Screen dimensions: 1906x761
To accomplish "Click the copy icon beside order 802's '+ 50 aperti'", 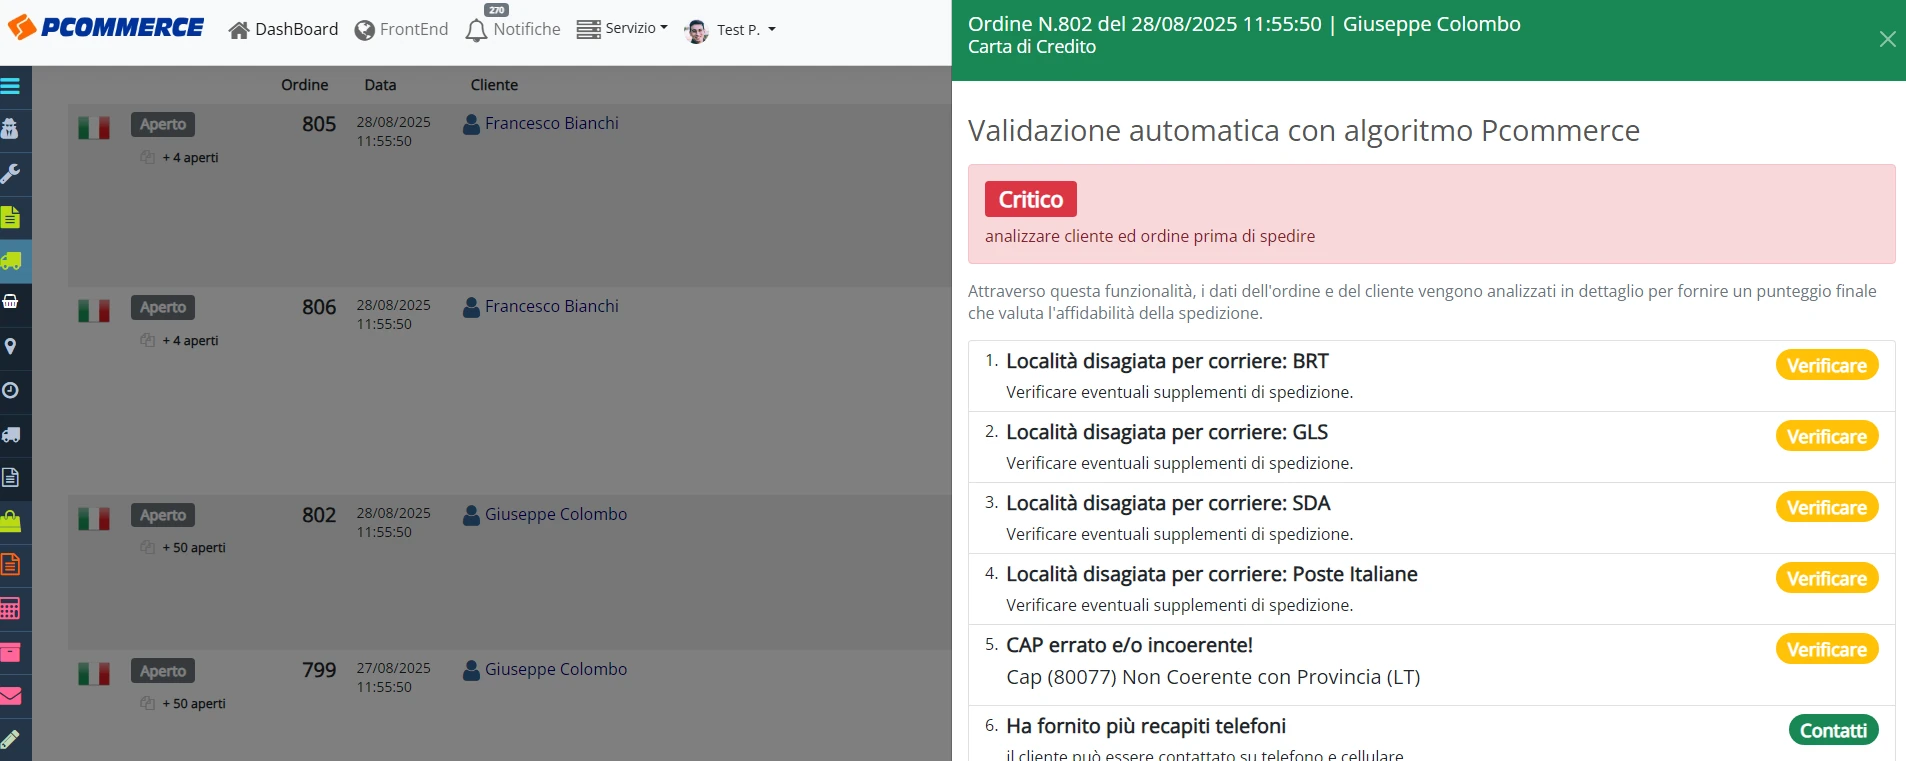I will 147,547.
